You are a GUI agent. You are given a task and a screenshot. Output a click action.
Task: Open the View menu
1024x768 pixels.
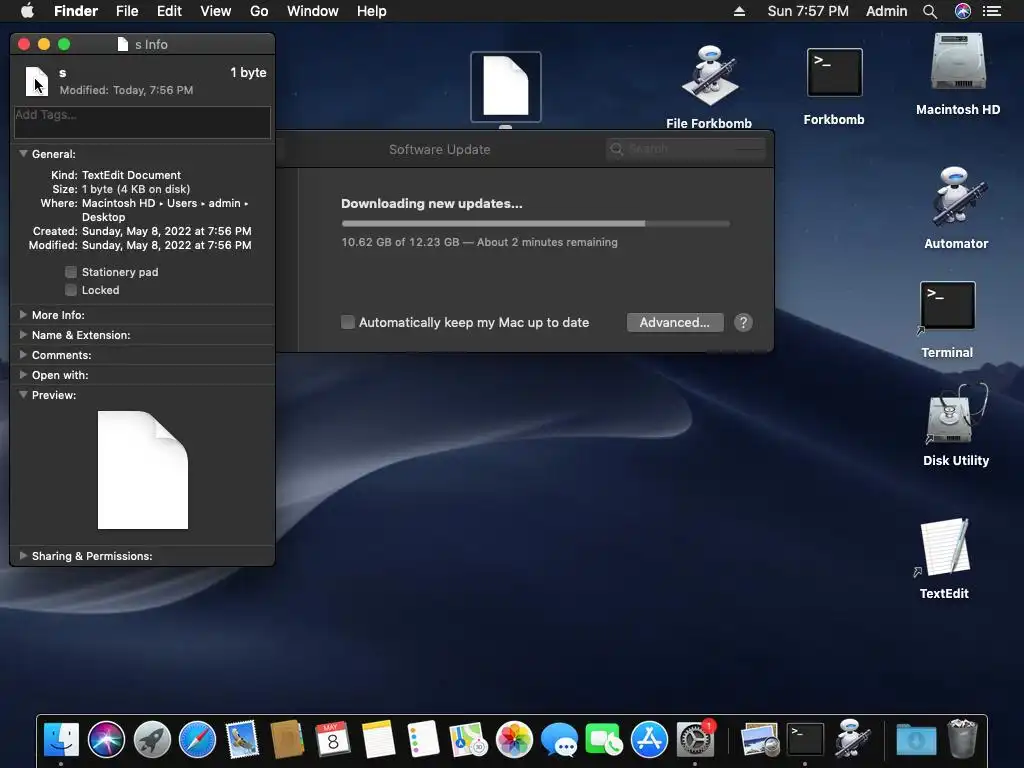click(x=216, y=11)
